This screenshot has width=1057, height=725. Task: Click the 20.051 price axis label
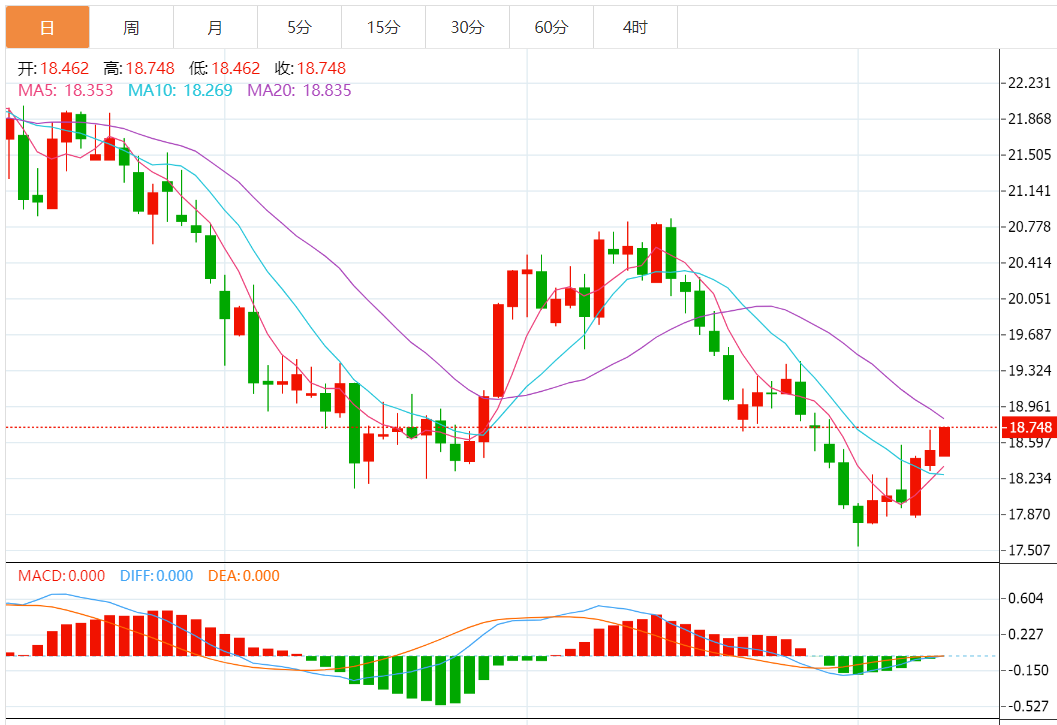(x=1029, y=299)
